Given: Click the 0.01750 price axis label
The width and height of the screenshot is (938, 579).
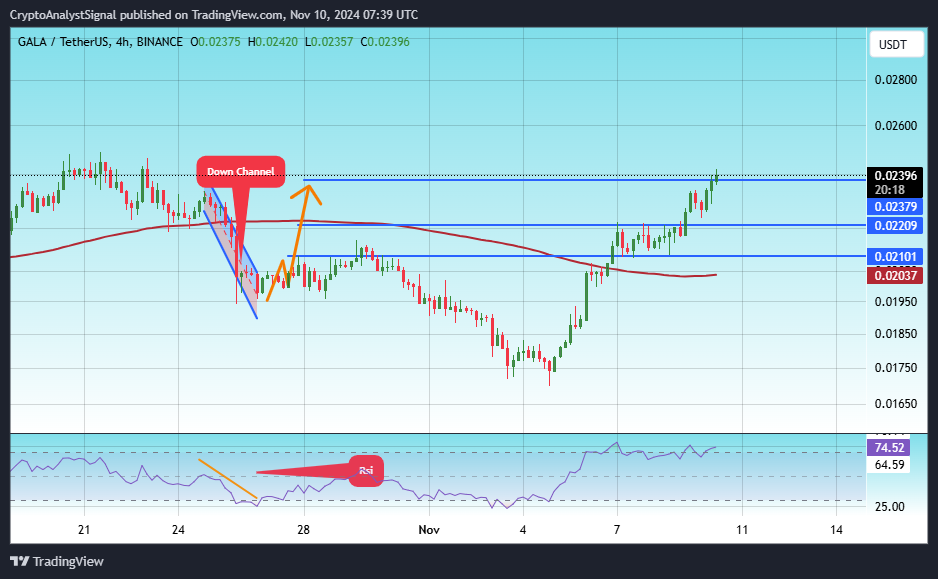Looking at the screenshot, I should (x=895, y=368).
